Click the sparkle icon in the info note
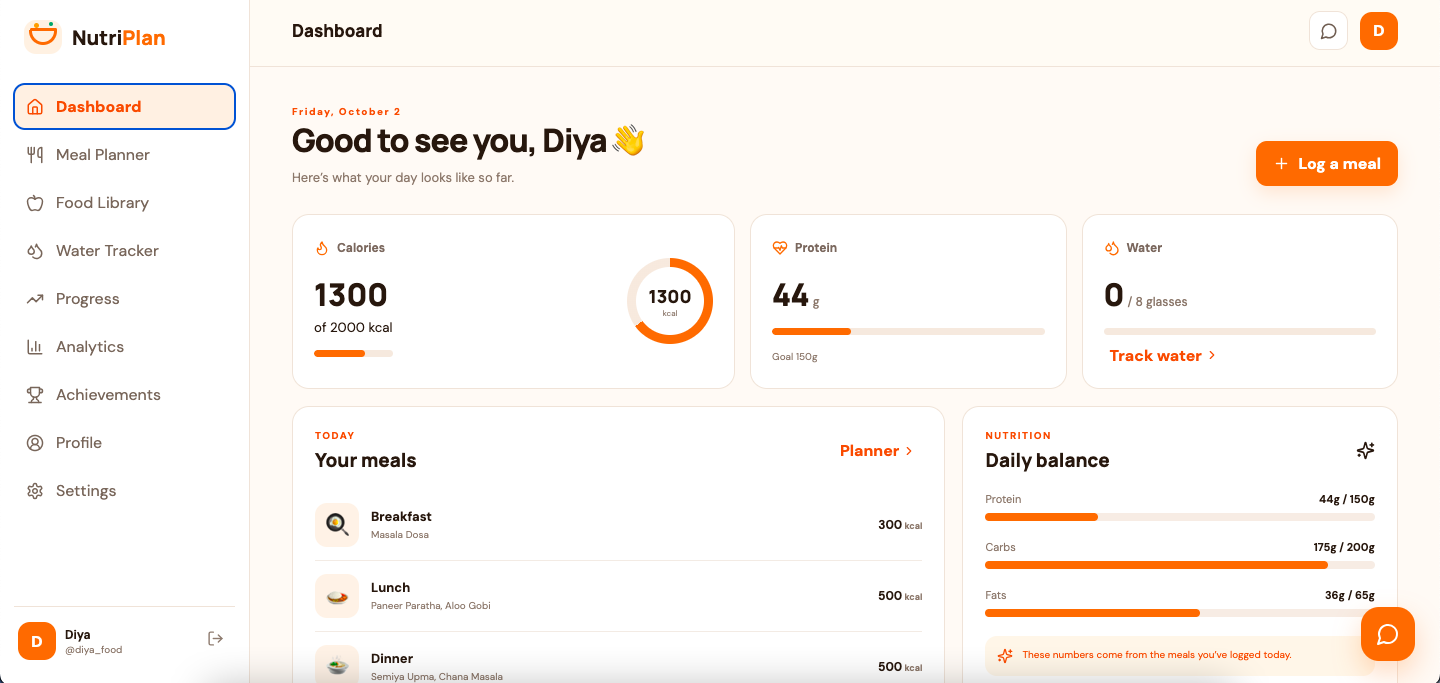This screenshot has height=683, width=1440. point(1005,655)
